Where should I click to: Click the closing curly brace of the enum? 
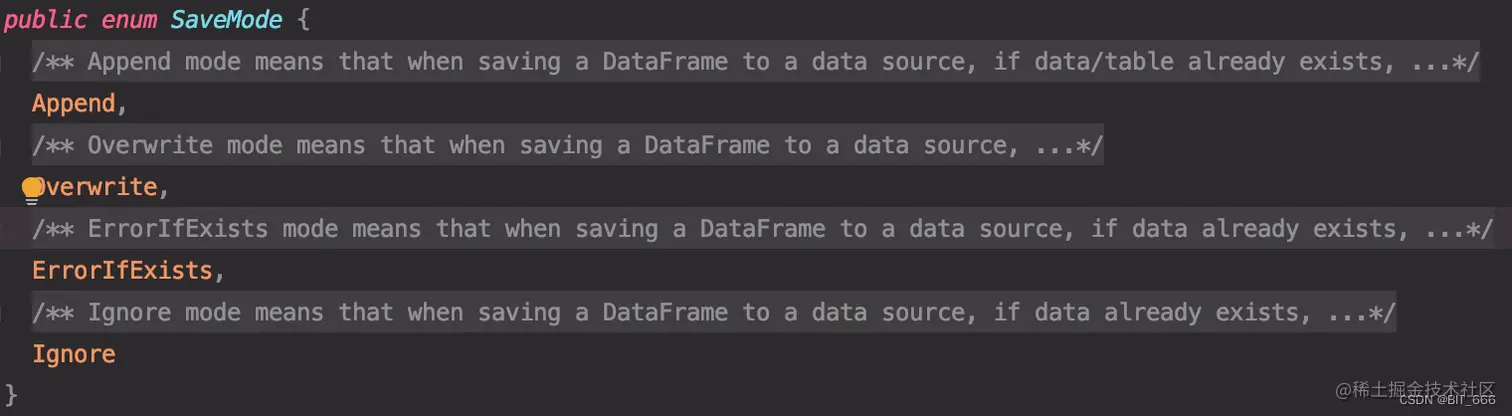11,393
